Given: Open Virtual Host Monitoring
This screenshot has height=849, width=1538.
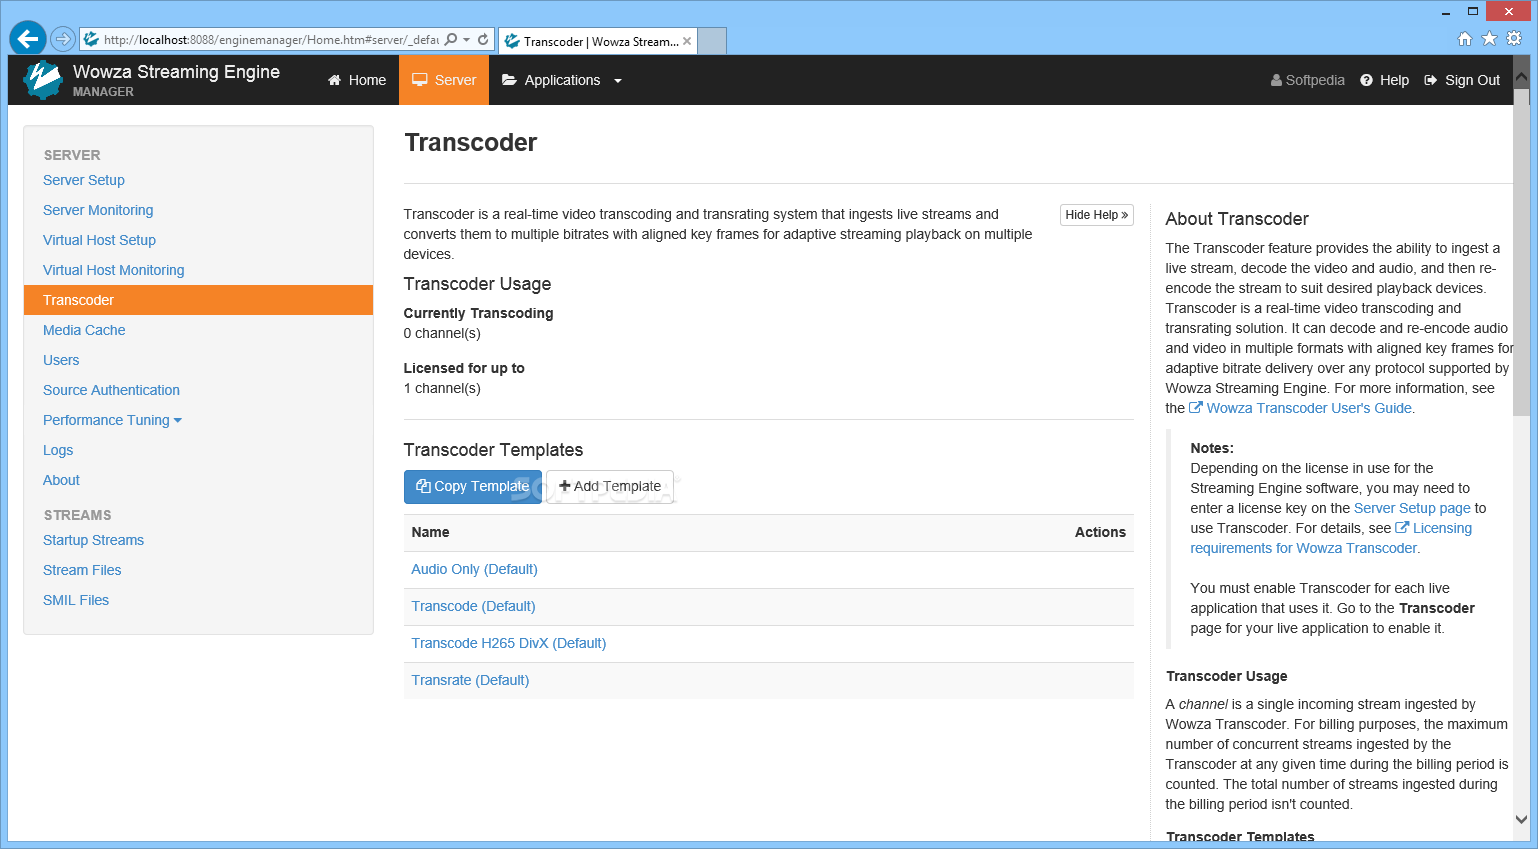Looking at the screenshot, I should 114,270.
